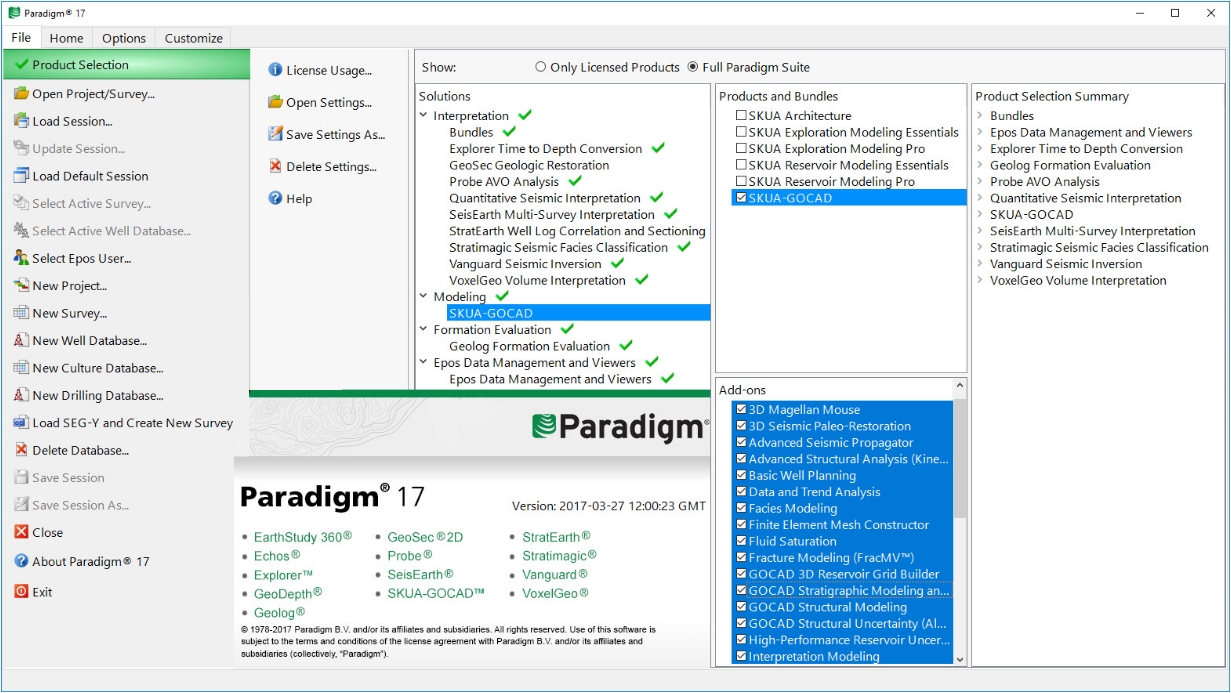Collapse the Modeling solutions group
The height and width of the screenshot is (693, 1231).
pyautogui.click(x=424, y=296)
